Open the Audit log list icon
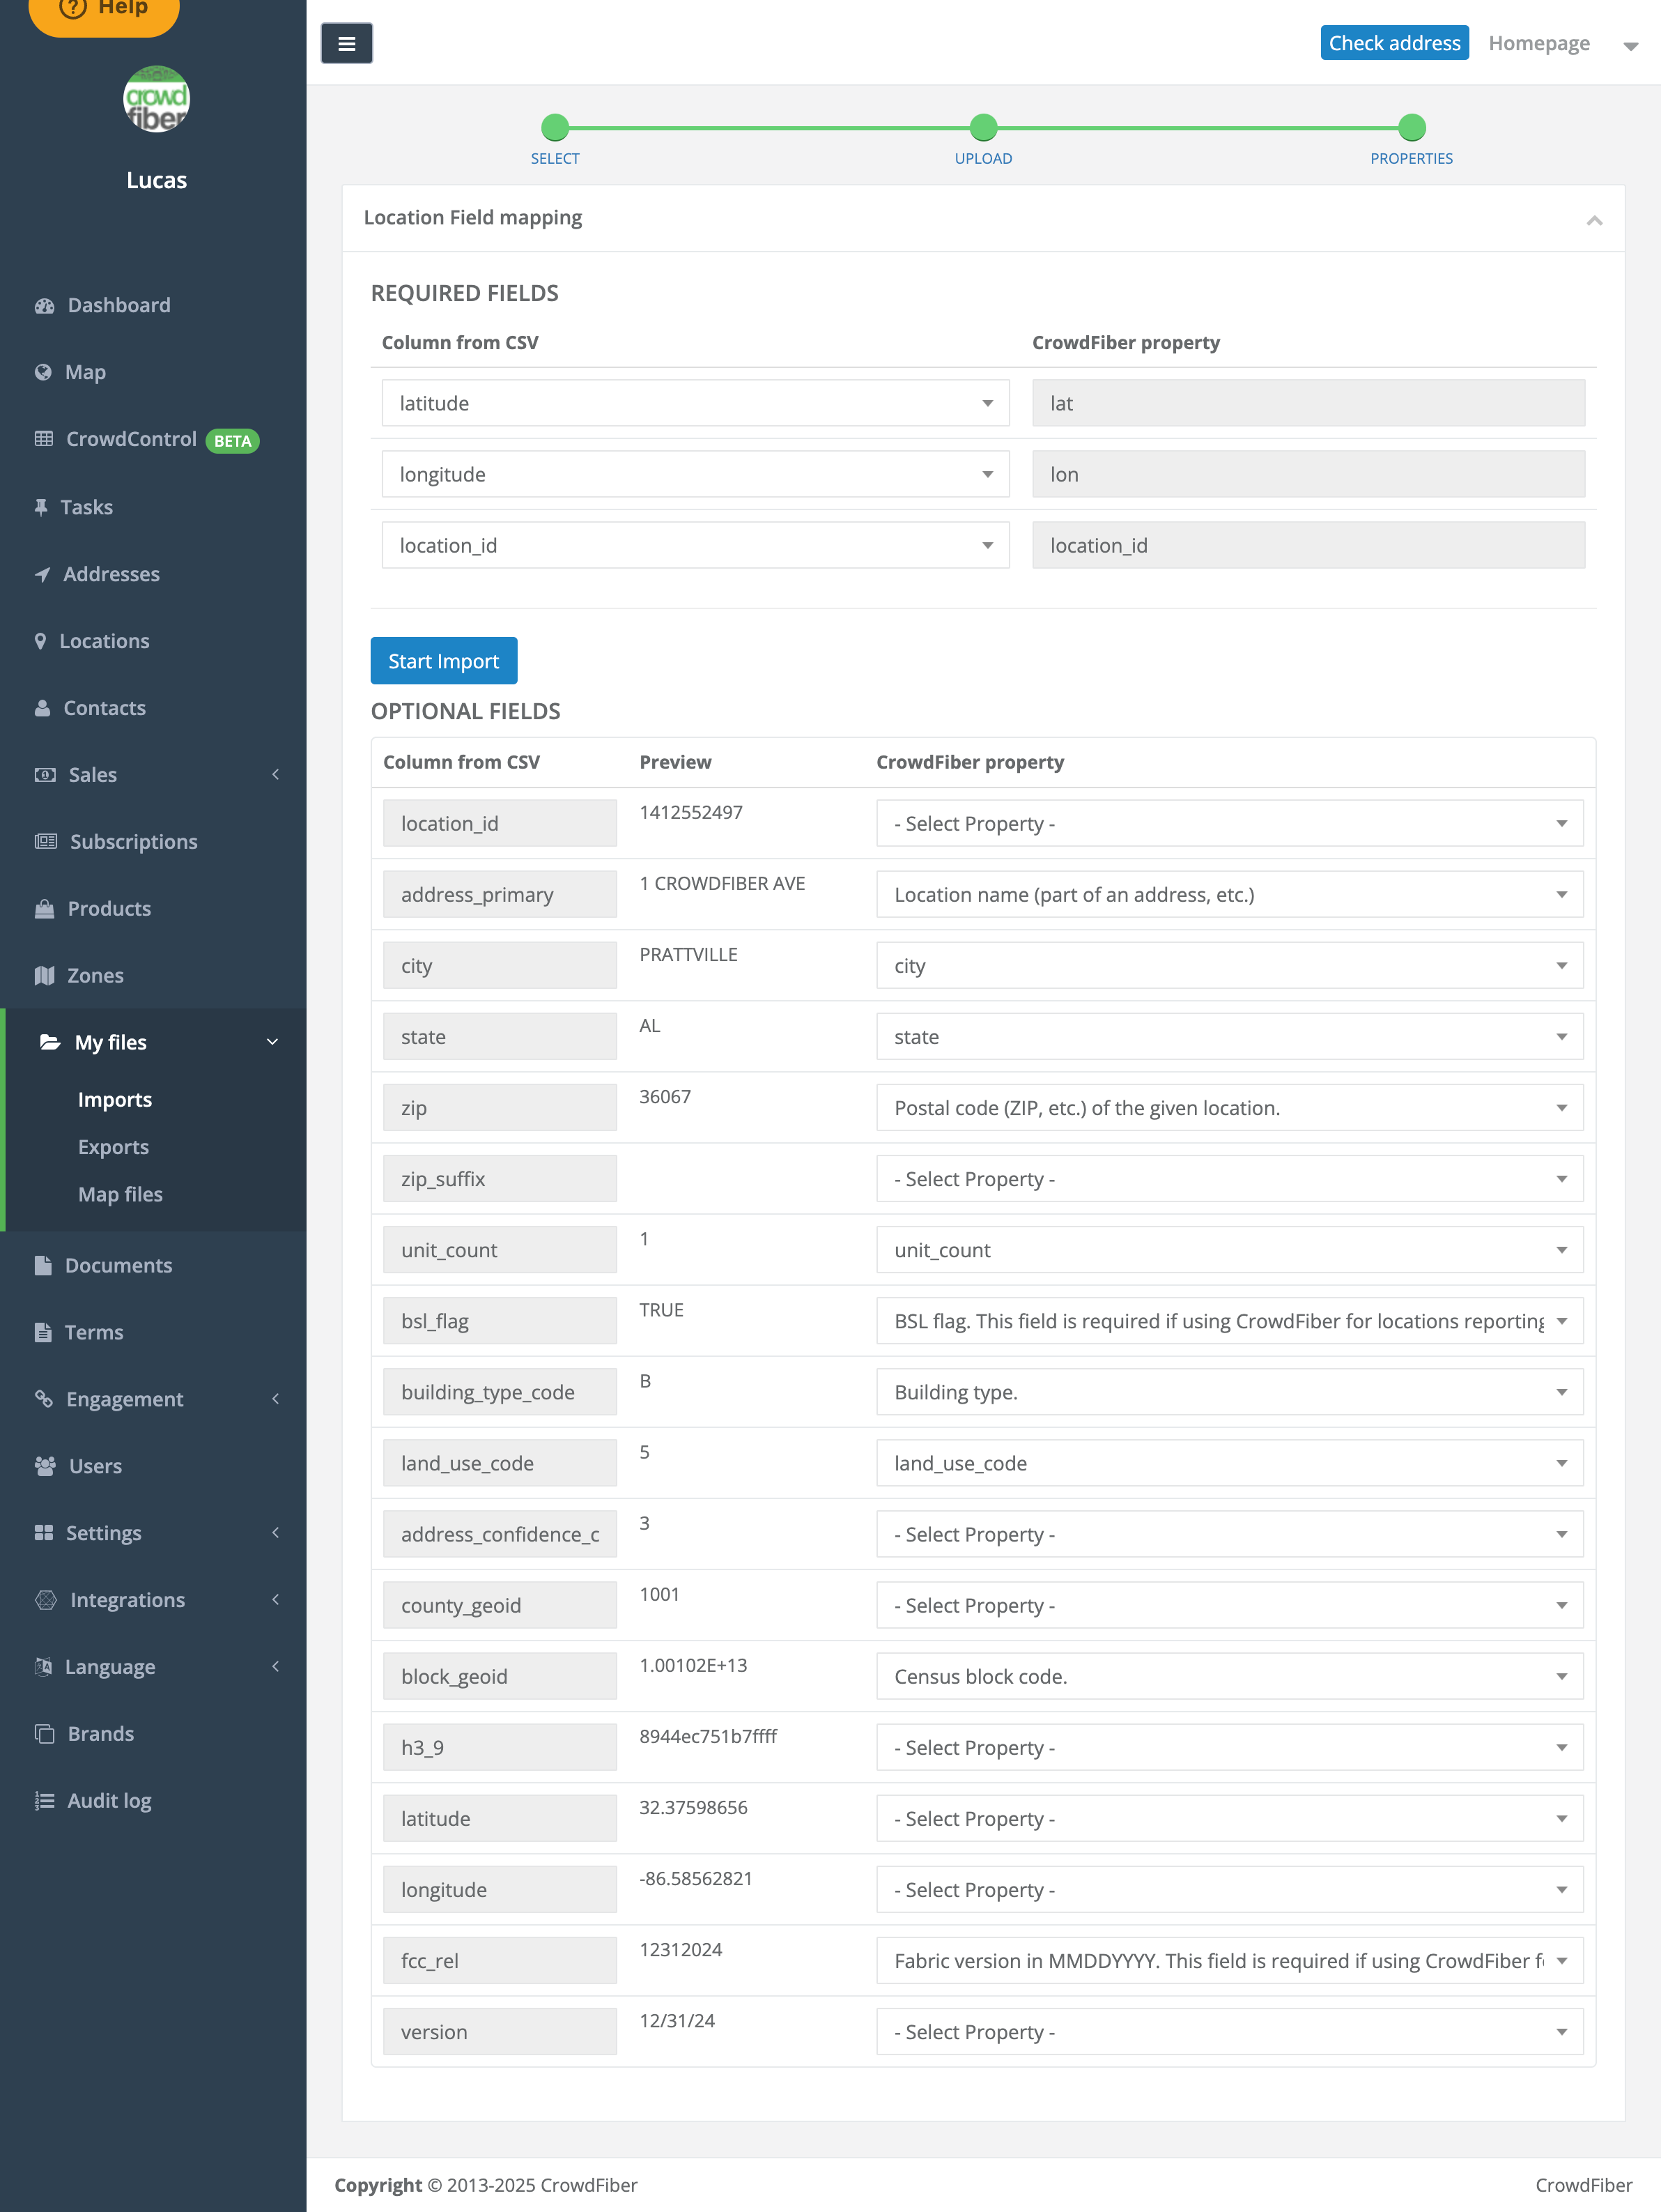This screenshot has height=2212, width=1661. click(45, 1800)
